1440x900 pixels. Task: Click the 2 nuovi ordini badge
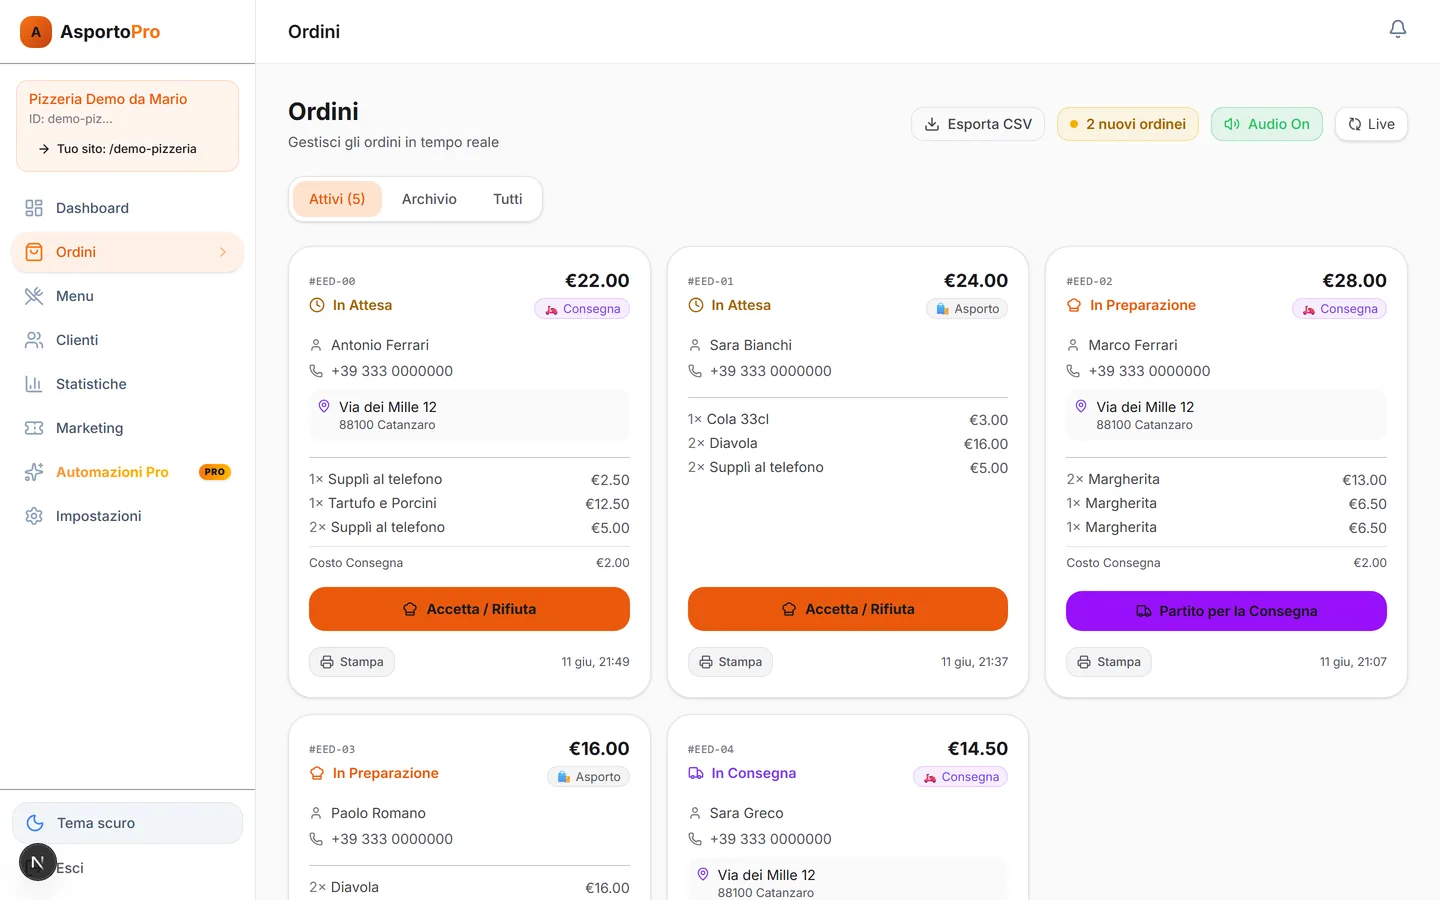click(1128, 124)
